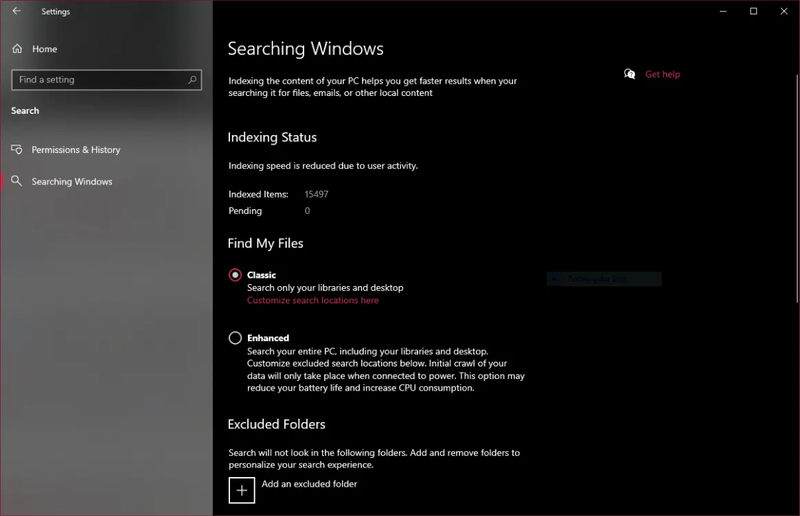Click the plus icon to add excluded folder

242,490
